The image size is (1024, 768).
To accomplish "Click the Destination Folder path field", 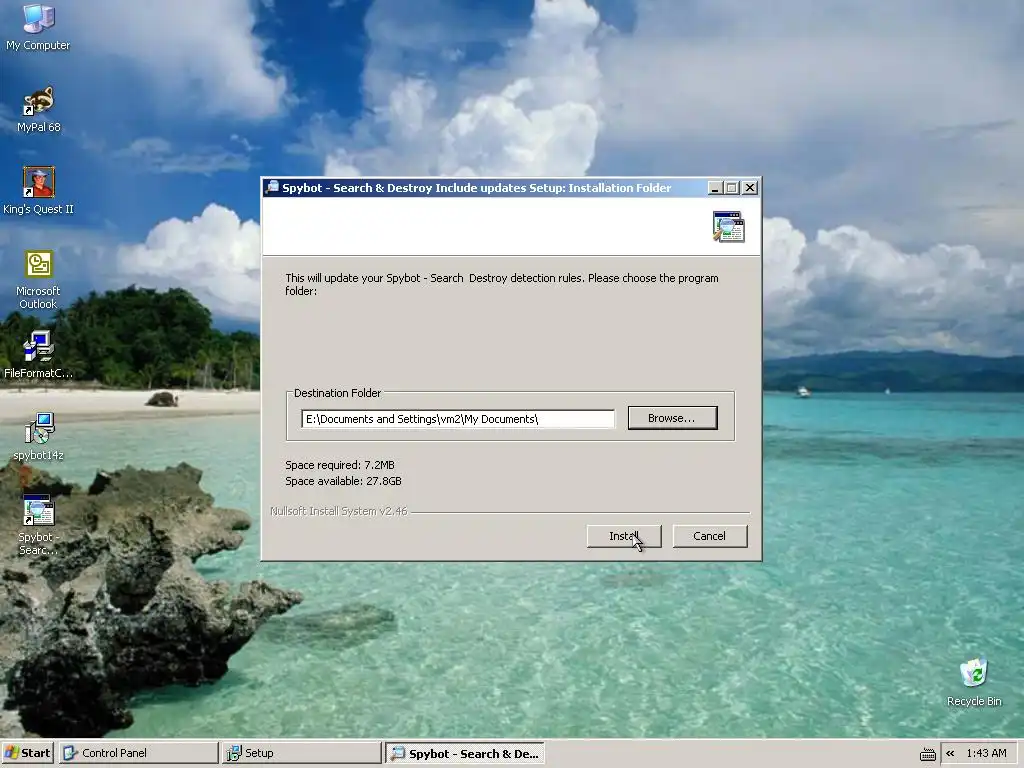I will click(458, 419).
